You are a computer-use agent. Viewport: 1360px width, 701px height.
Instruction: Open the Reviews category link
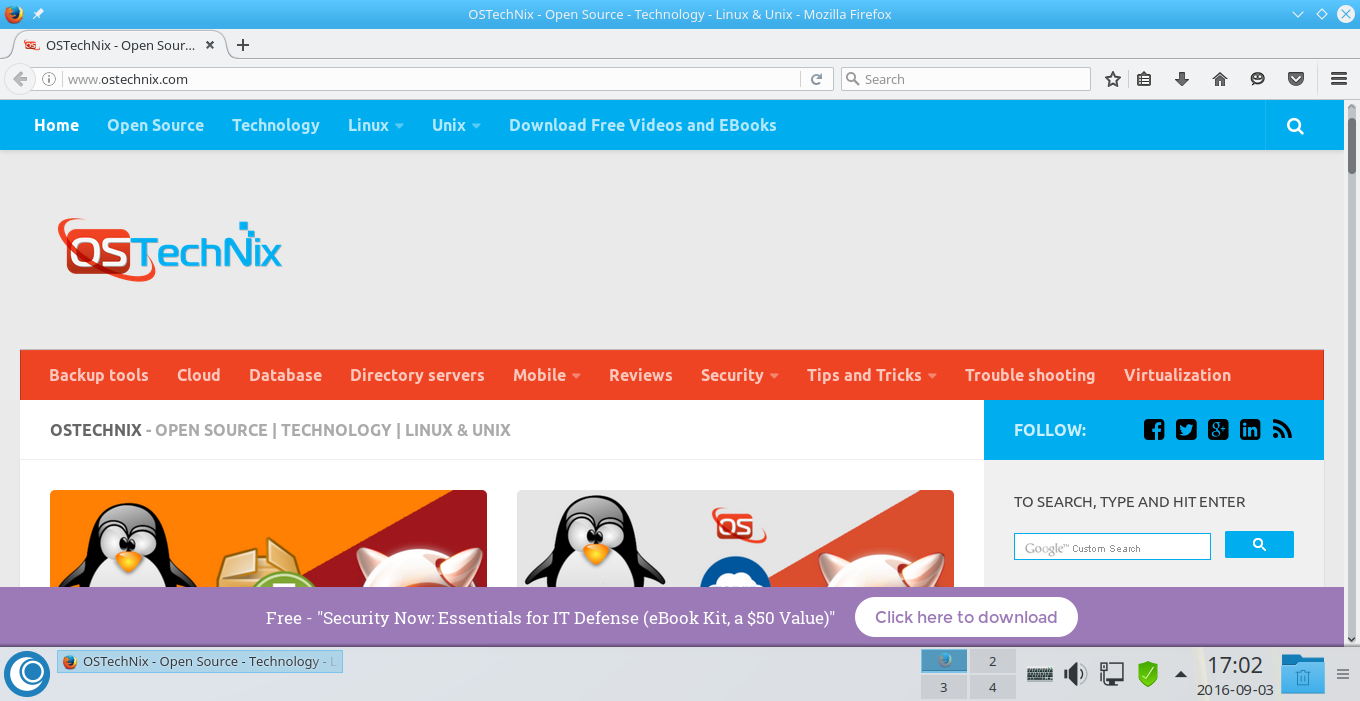coord(641,375)
